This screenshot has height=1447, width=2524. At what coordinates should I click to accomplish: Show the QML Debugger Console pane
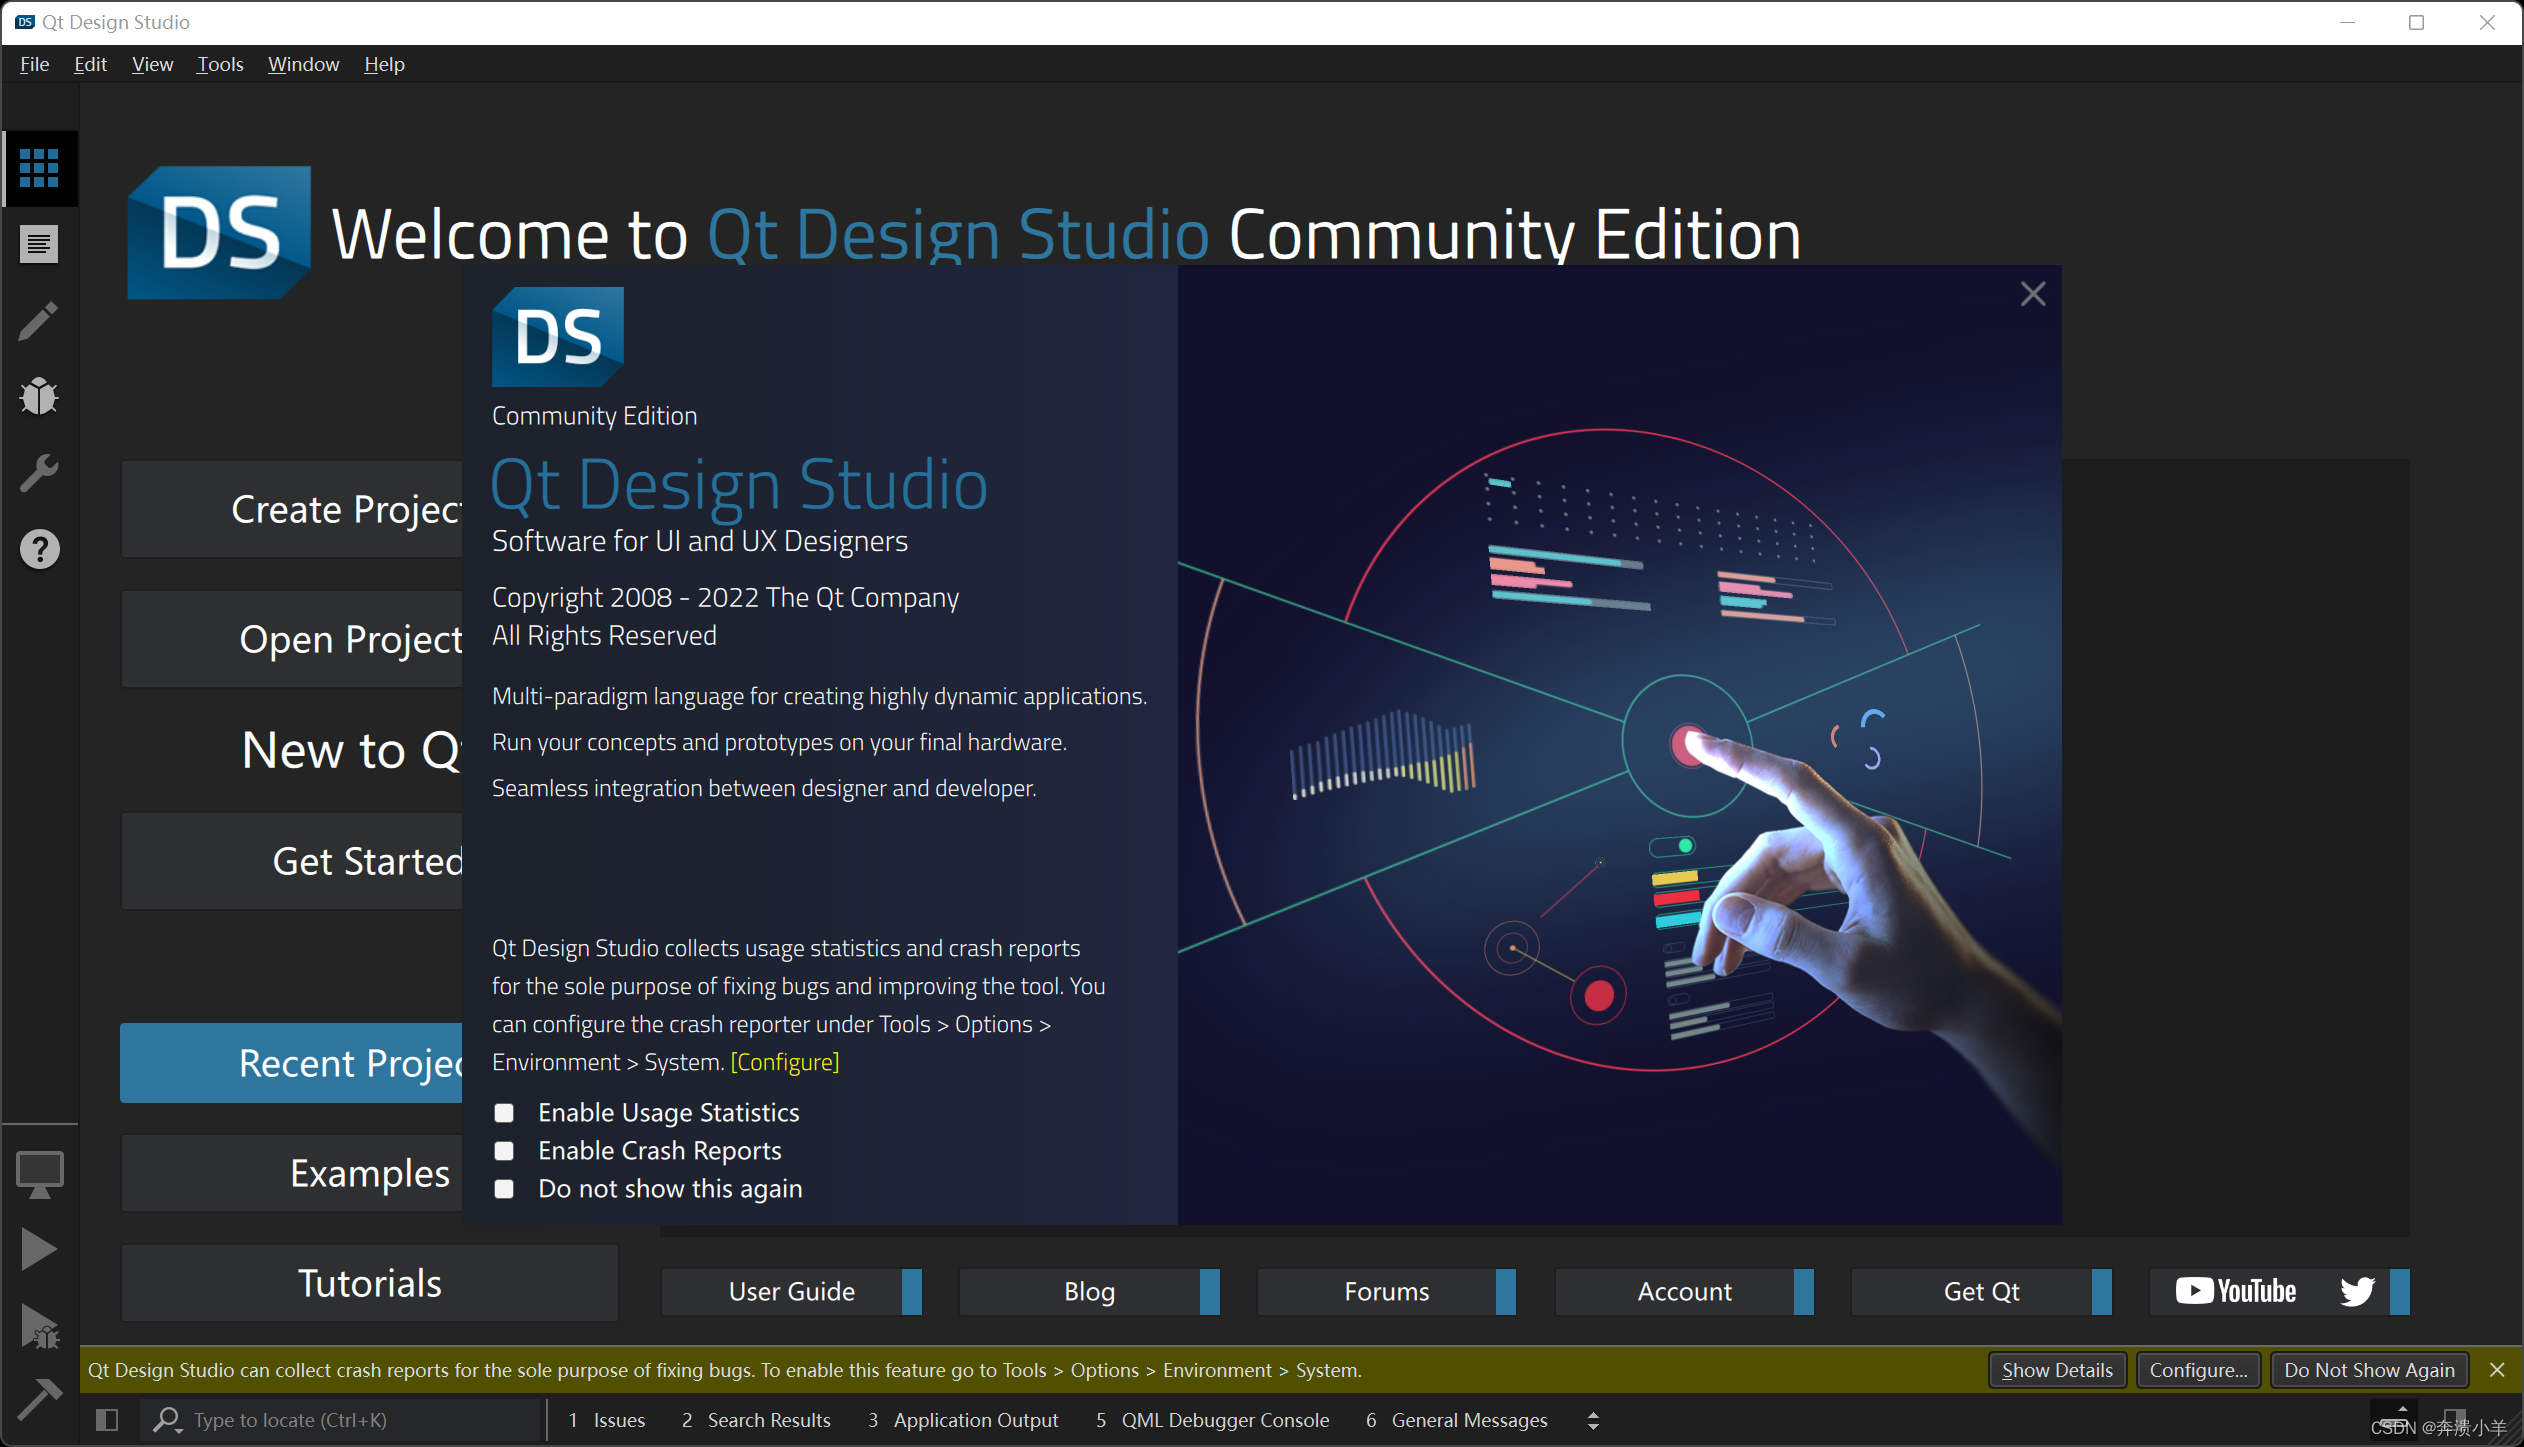[1212, 1420]
